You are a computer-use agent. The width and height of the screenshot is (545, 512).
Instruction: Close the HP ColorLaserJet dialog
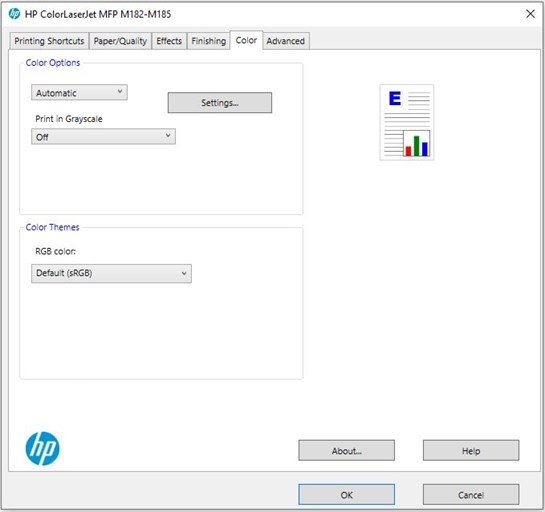530,14
